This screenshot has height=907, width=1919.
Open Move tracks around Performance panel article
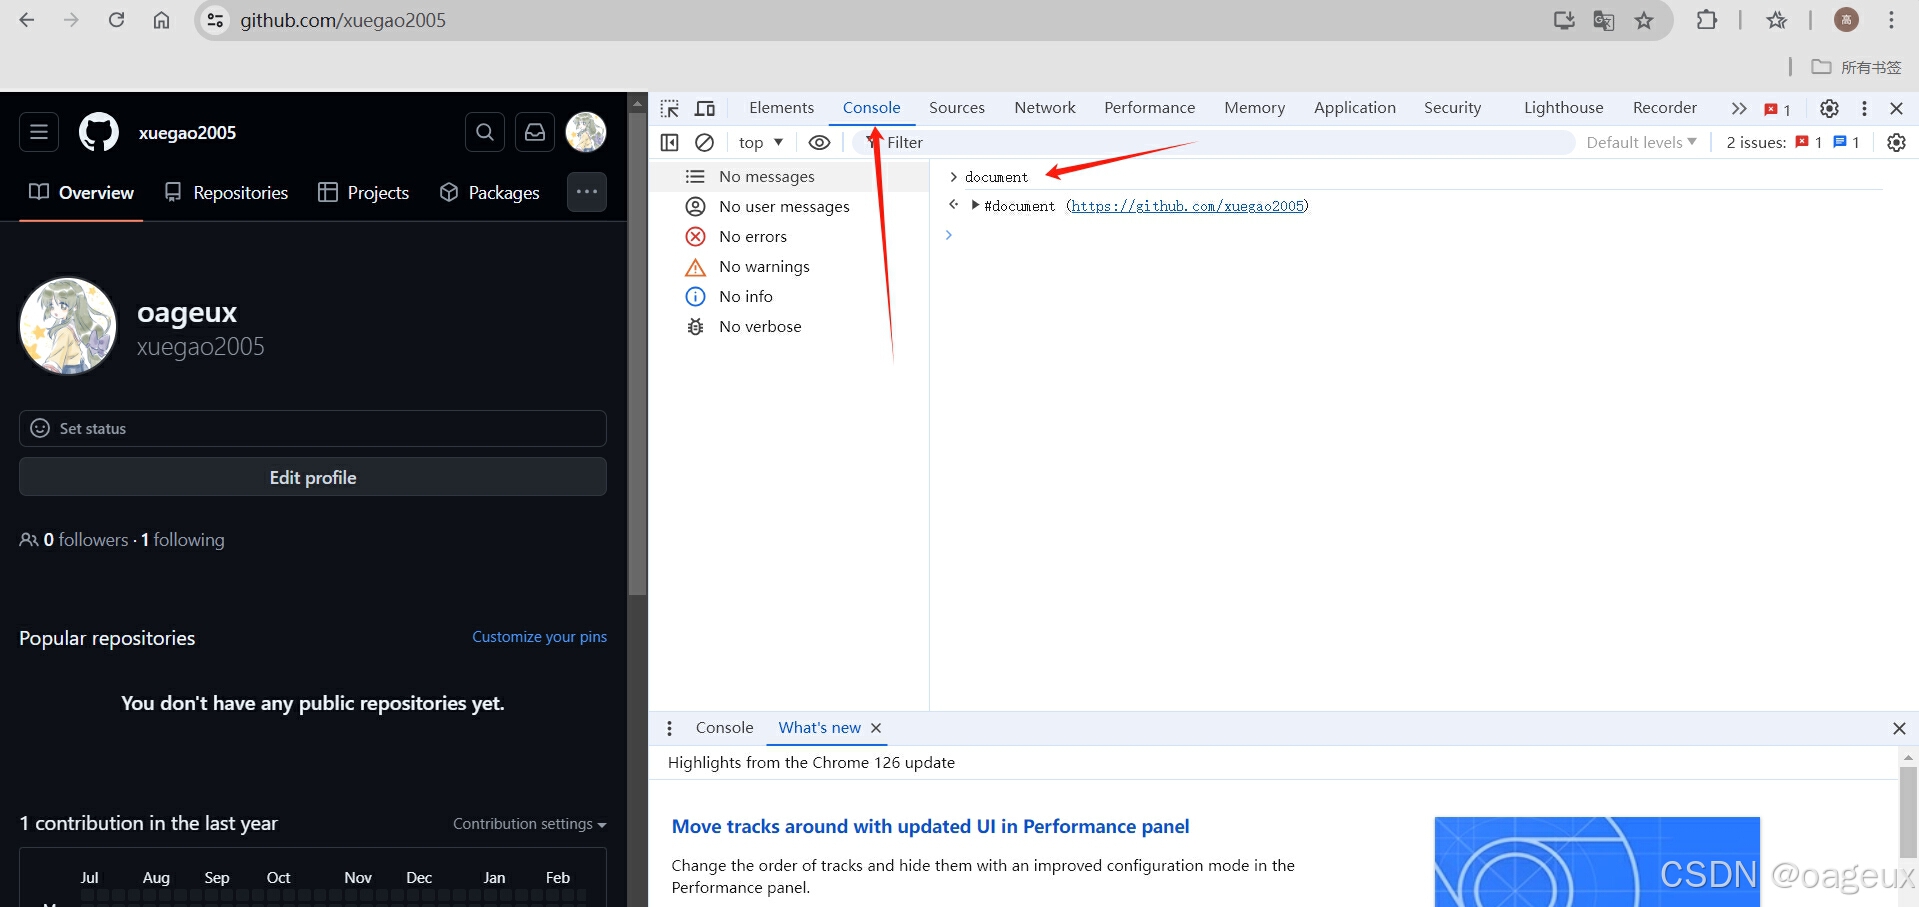tap(930, 826)
